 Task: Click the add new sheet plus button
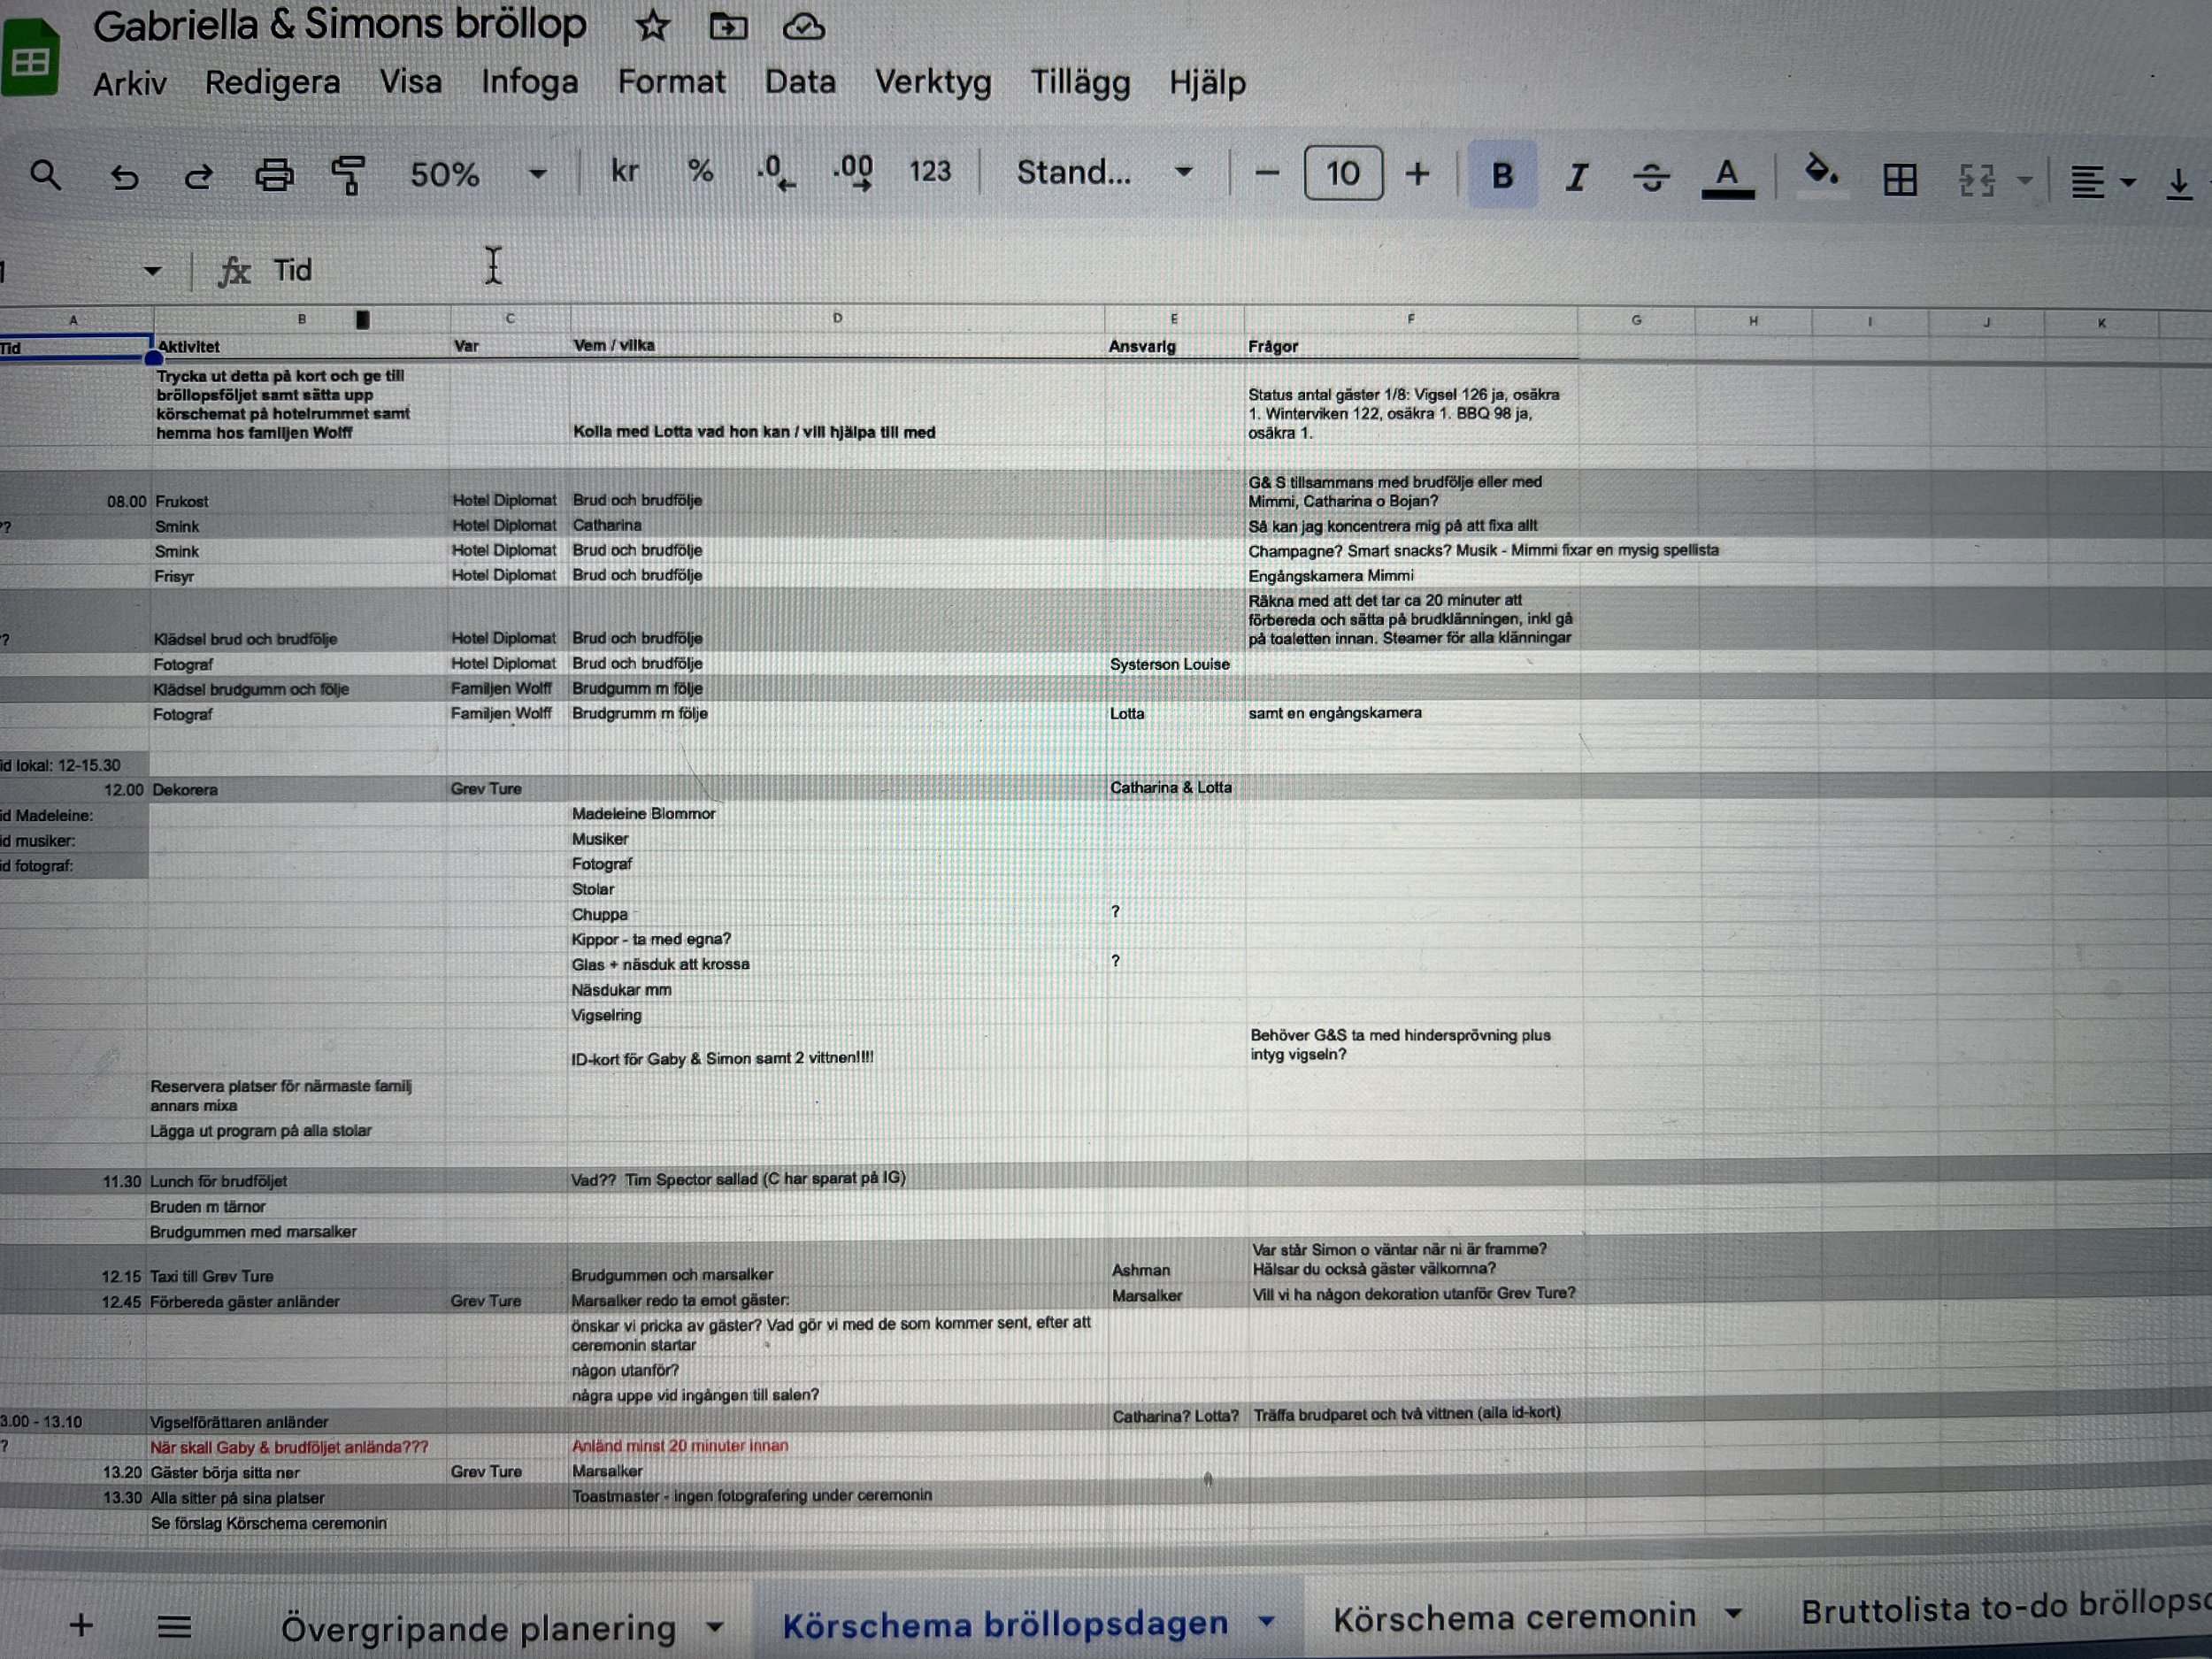pyautogui.click(x=81, y=1626)
